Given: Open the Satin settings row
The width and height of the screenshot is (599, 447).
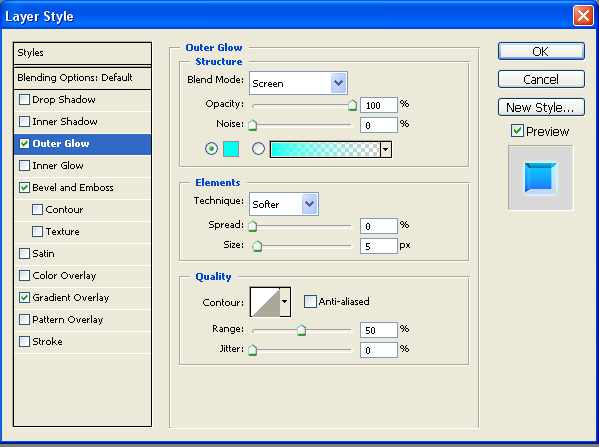Looking at the screenshot, I should click(83, 254).
